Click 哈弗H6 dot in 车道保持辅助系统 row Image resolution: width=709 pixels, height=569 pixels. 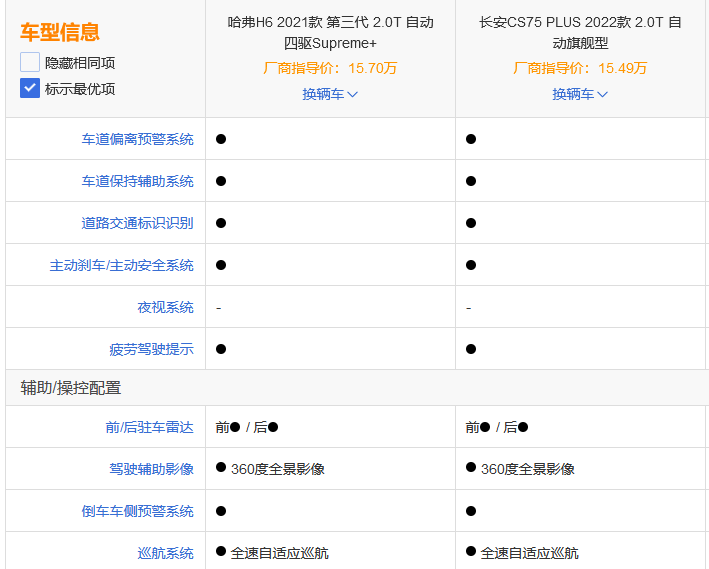pyautogui.click(x=221, y=181)
